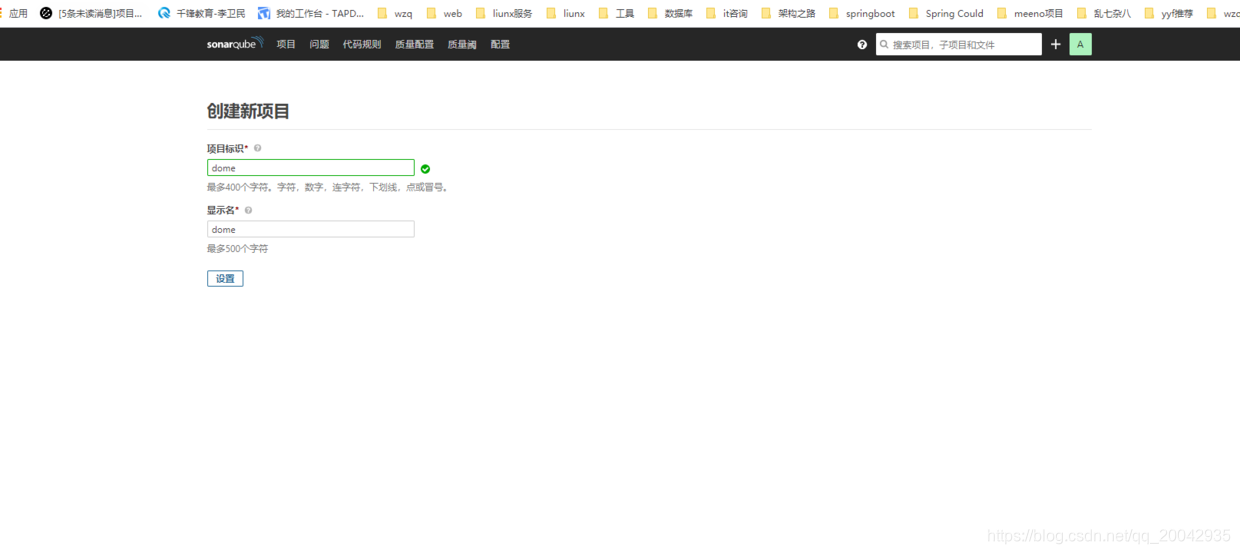1240x554 pixels.
Task: Click the plus create icon in navbar
Action: point(1055,44)
